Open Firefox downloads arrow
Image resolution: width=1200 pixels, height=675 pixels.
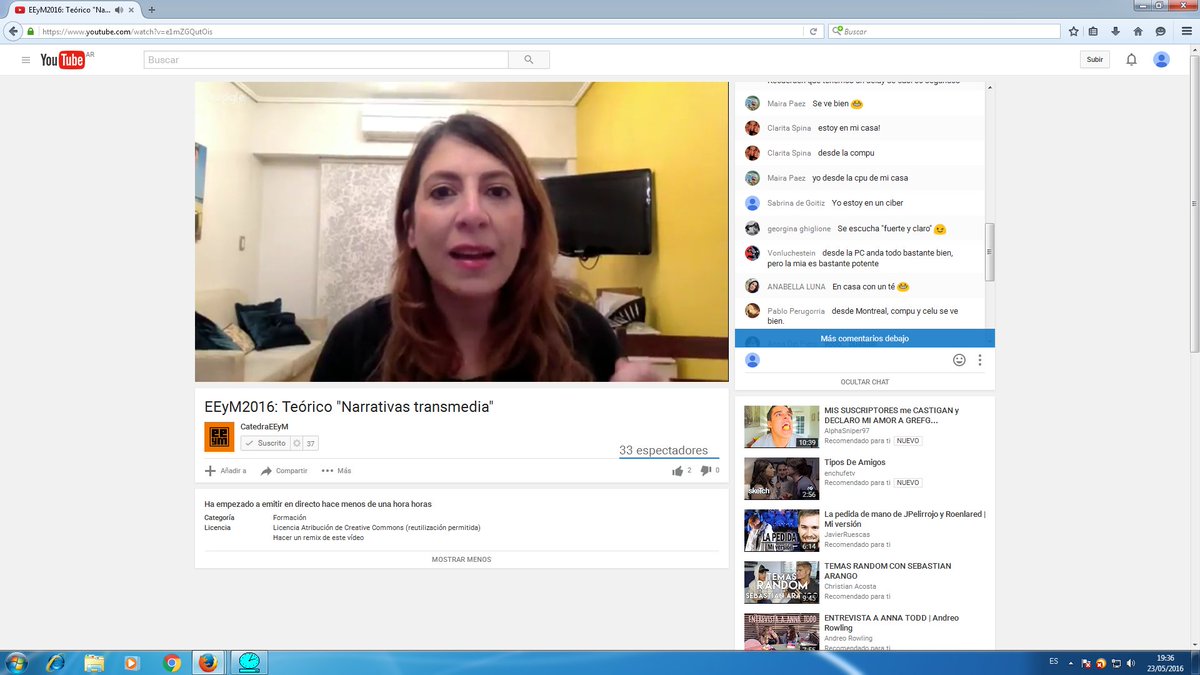click(1116, 31)
